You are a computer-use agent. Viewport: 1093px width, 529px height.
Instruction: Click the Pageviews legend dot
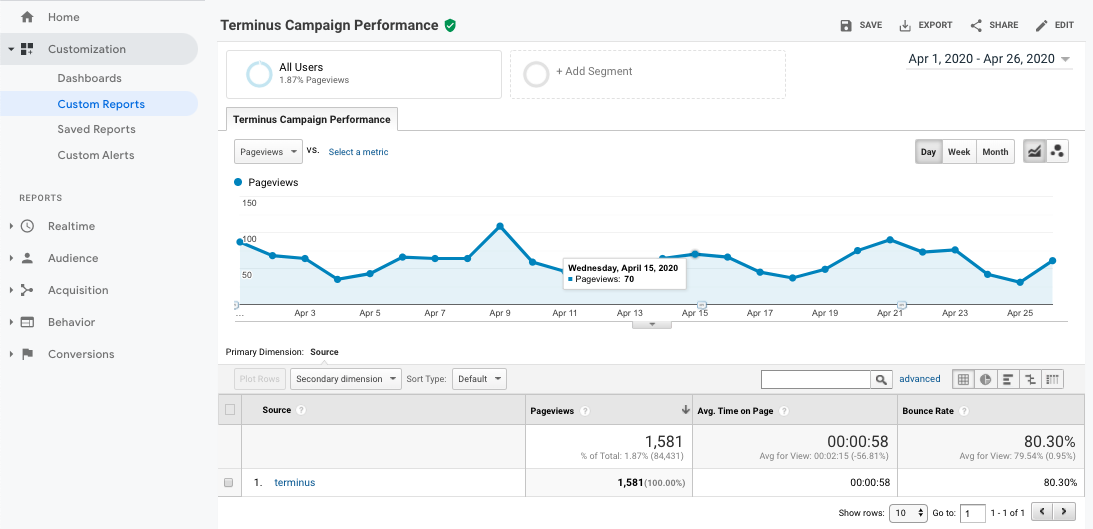point(238,182)
